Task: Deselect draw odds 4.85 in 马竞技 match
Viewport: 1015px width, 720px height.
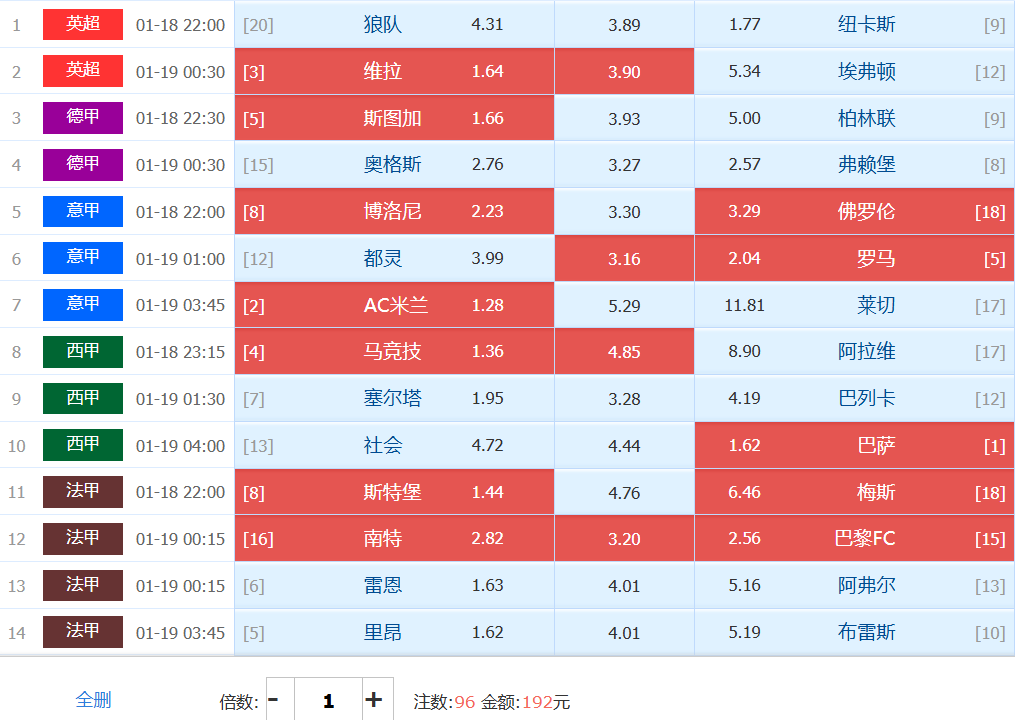Action: pyautogui.click(x=624, y=352)
